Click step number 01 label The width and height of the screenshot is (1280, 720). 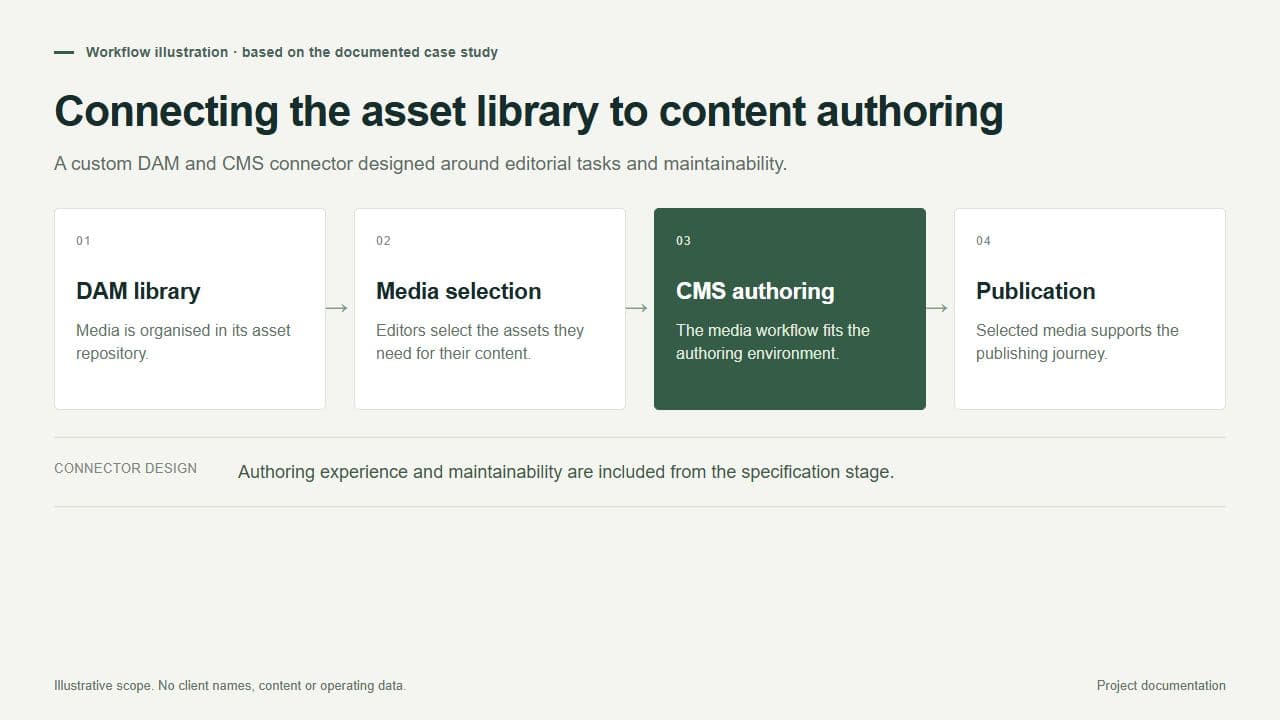pos(83,240)
